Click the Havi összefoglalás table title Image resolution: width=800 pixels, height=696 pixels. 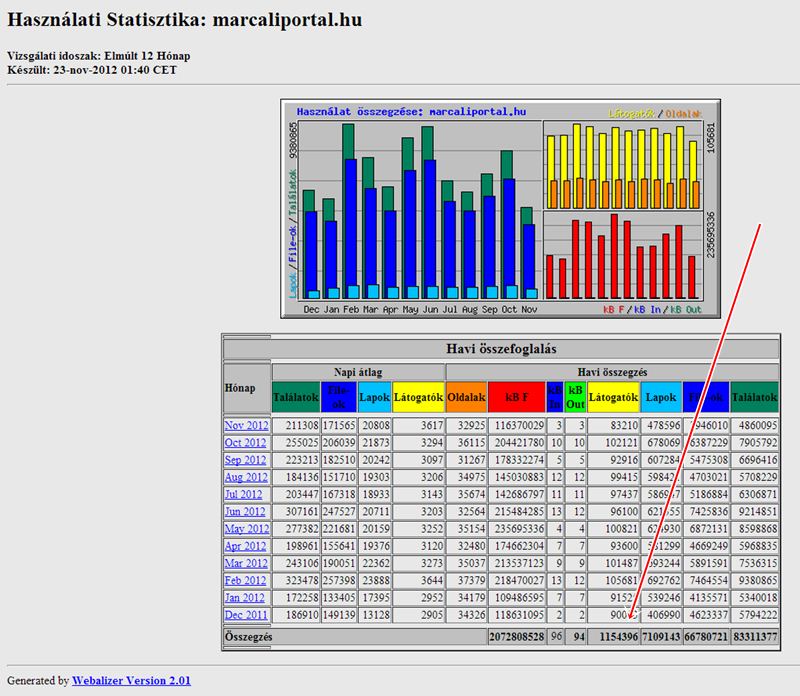click(501, 349)
